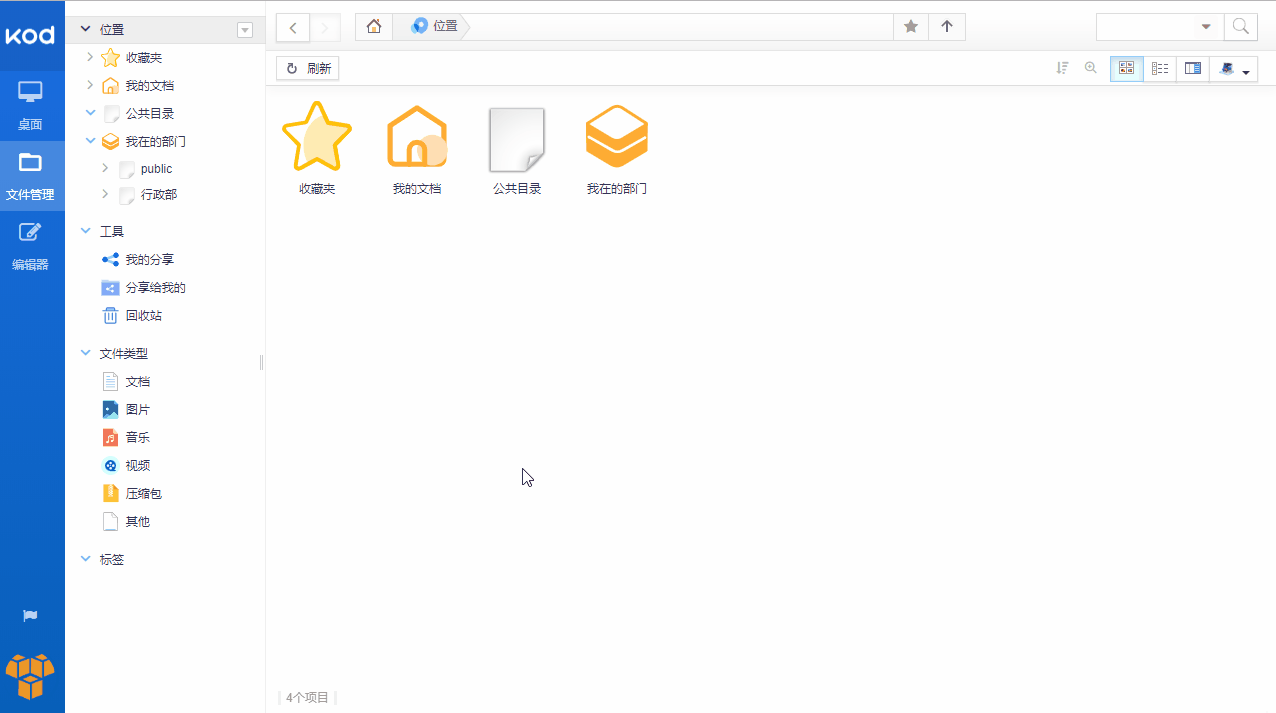The height and width of the screenshot is (713, 1276).
Task: Open the 编辑器 editor app
Action: [31, 246]
